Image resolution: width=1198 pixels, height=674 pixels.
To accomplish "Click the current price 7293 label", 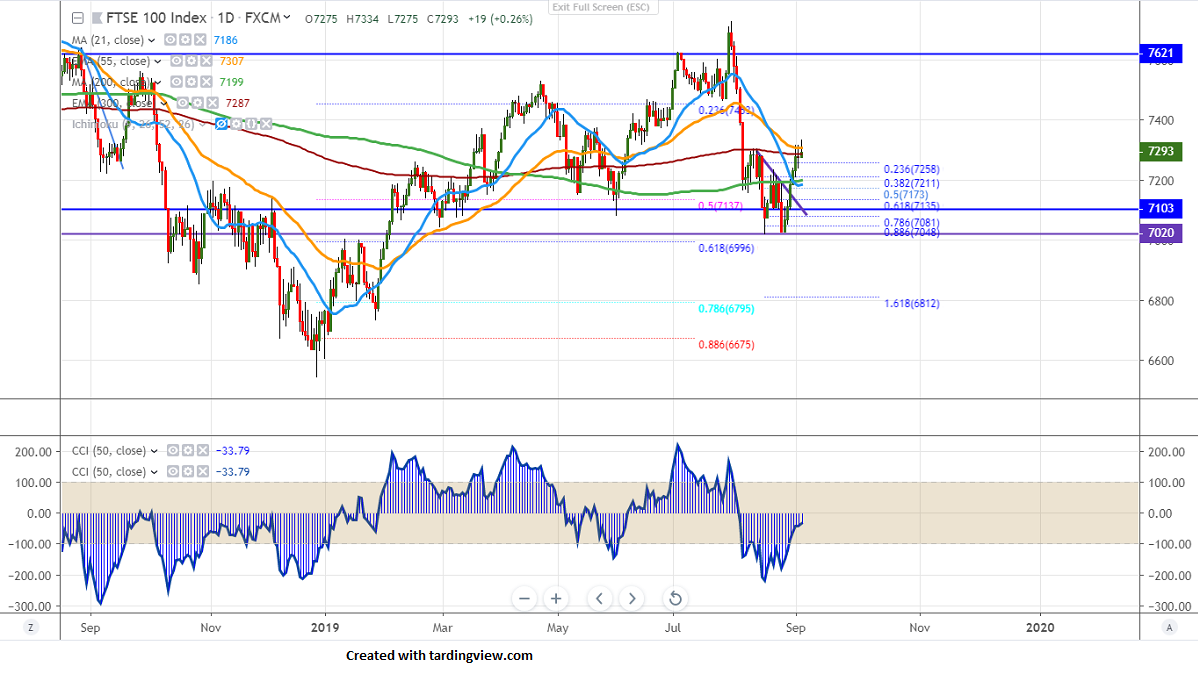I will point(1161,151).
